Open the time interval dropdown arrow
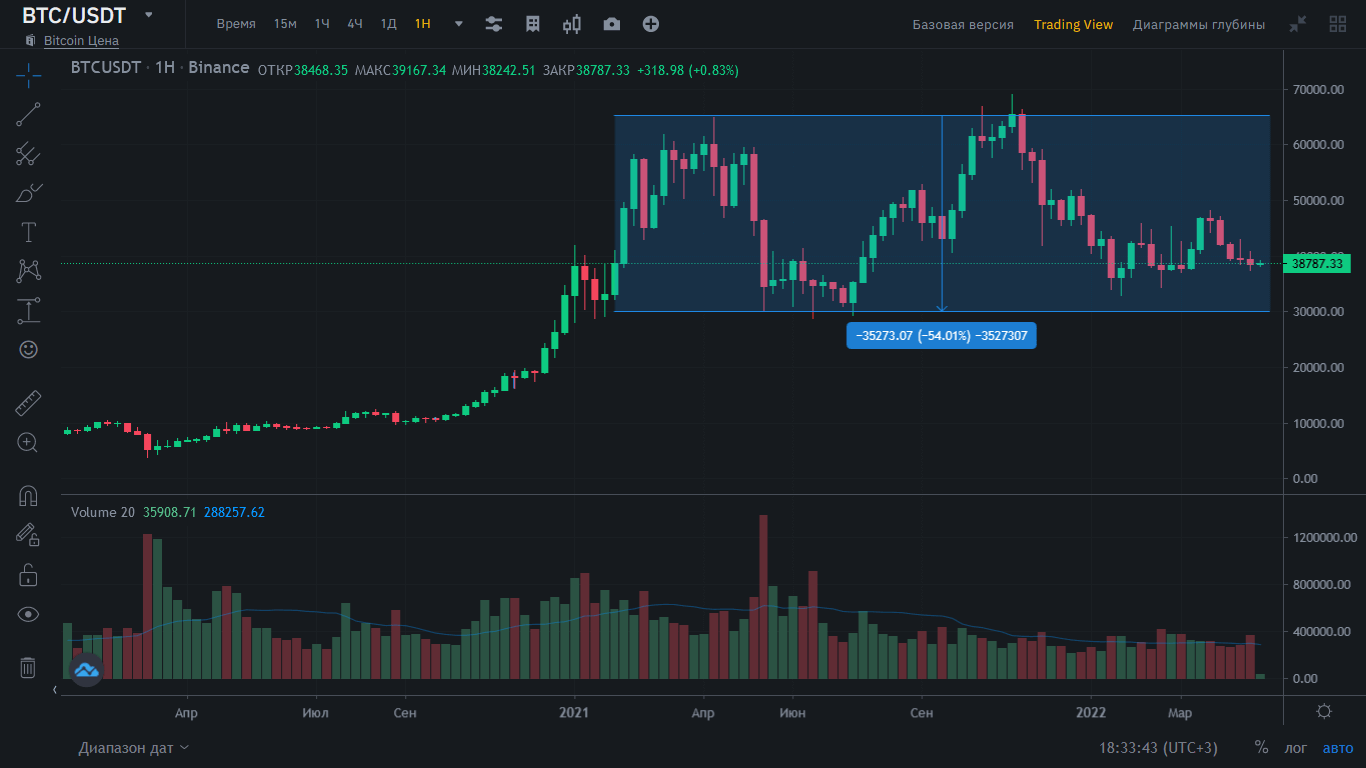 pyautogui.click(x=459, y=24)
